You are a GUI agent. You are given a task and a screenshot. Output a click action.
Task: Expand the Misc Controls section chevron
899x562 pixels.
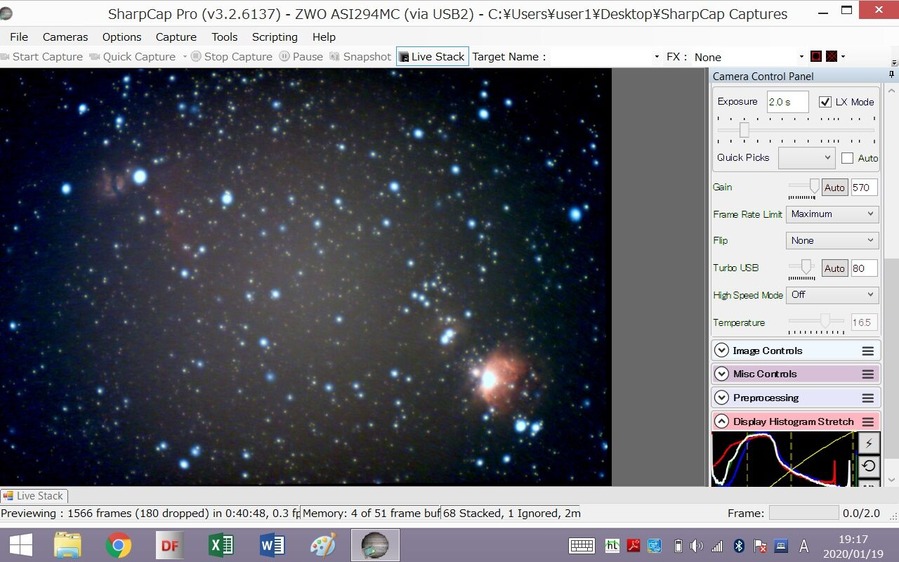[721, 374]
